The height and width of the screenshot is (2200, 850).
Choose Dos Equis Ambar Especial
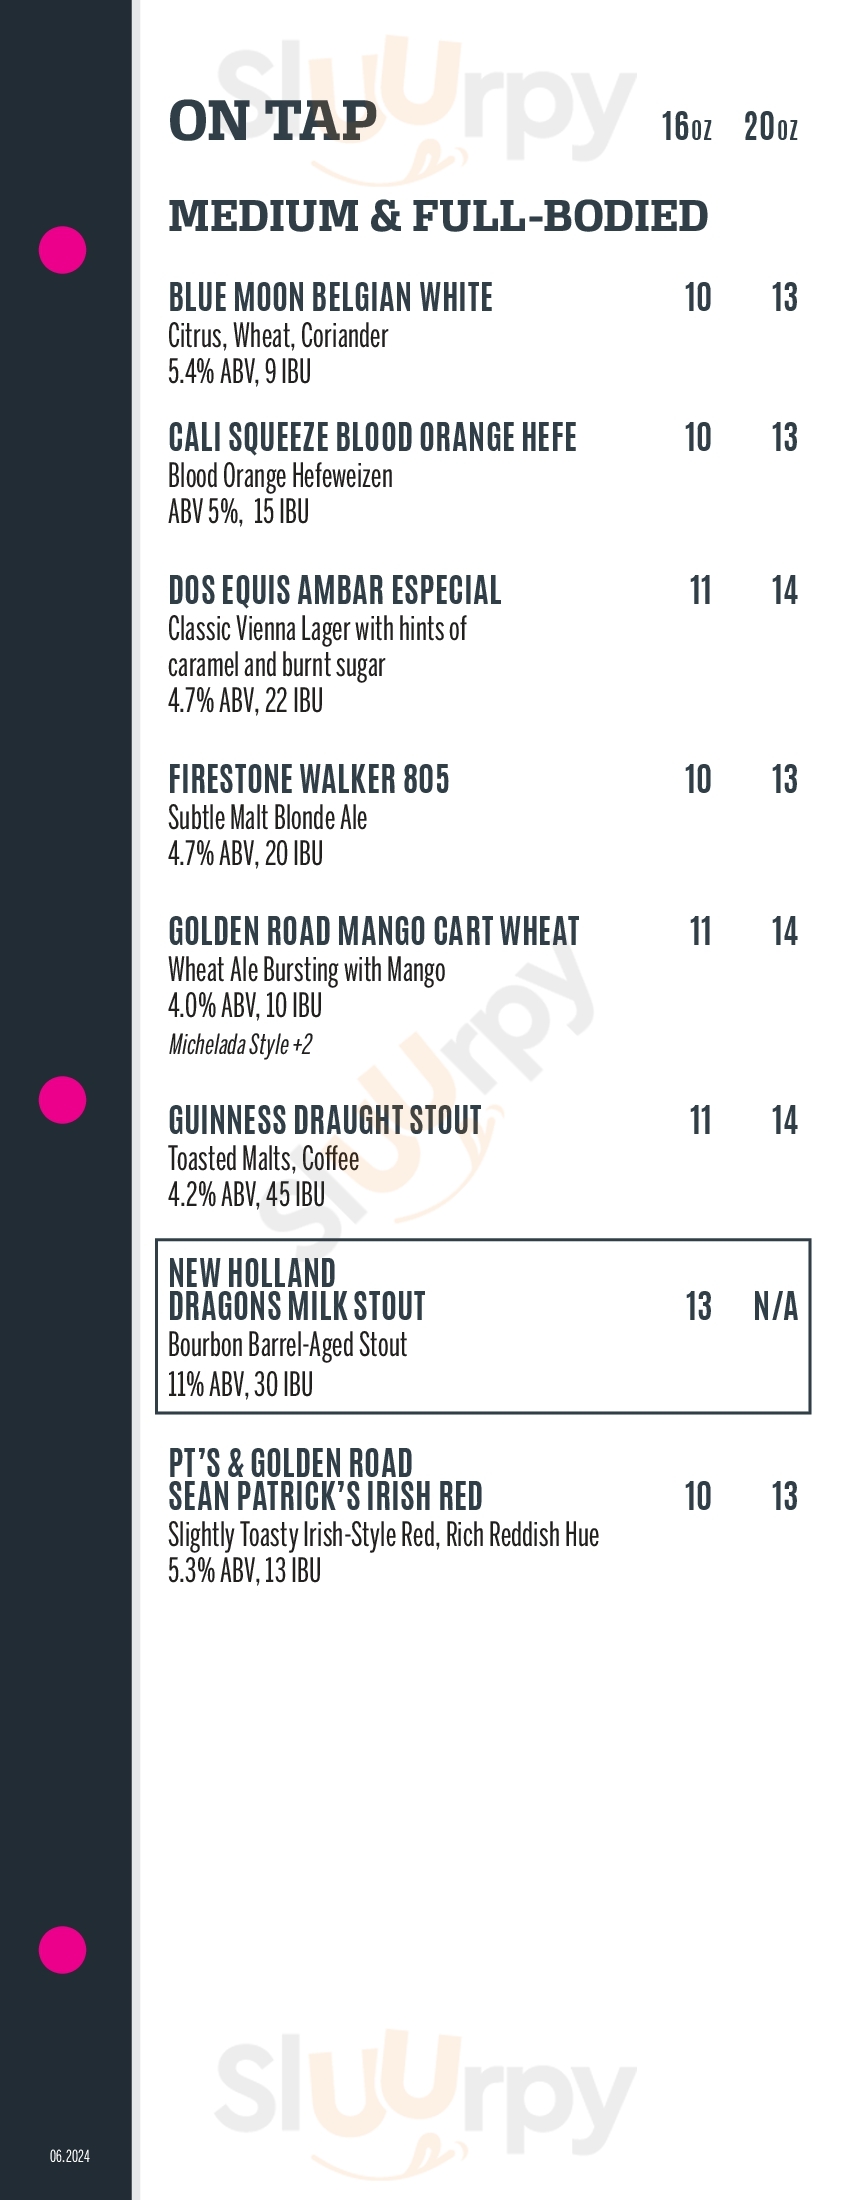334,591
